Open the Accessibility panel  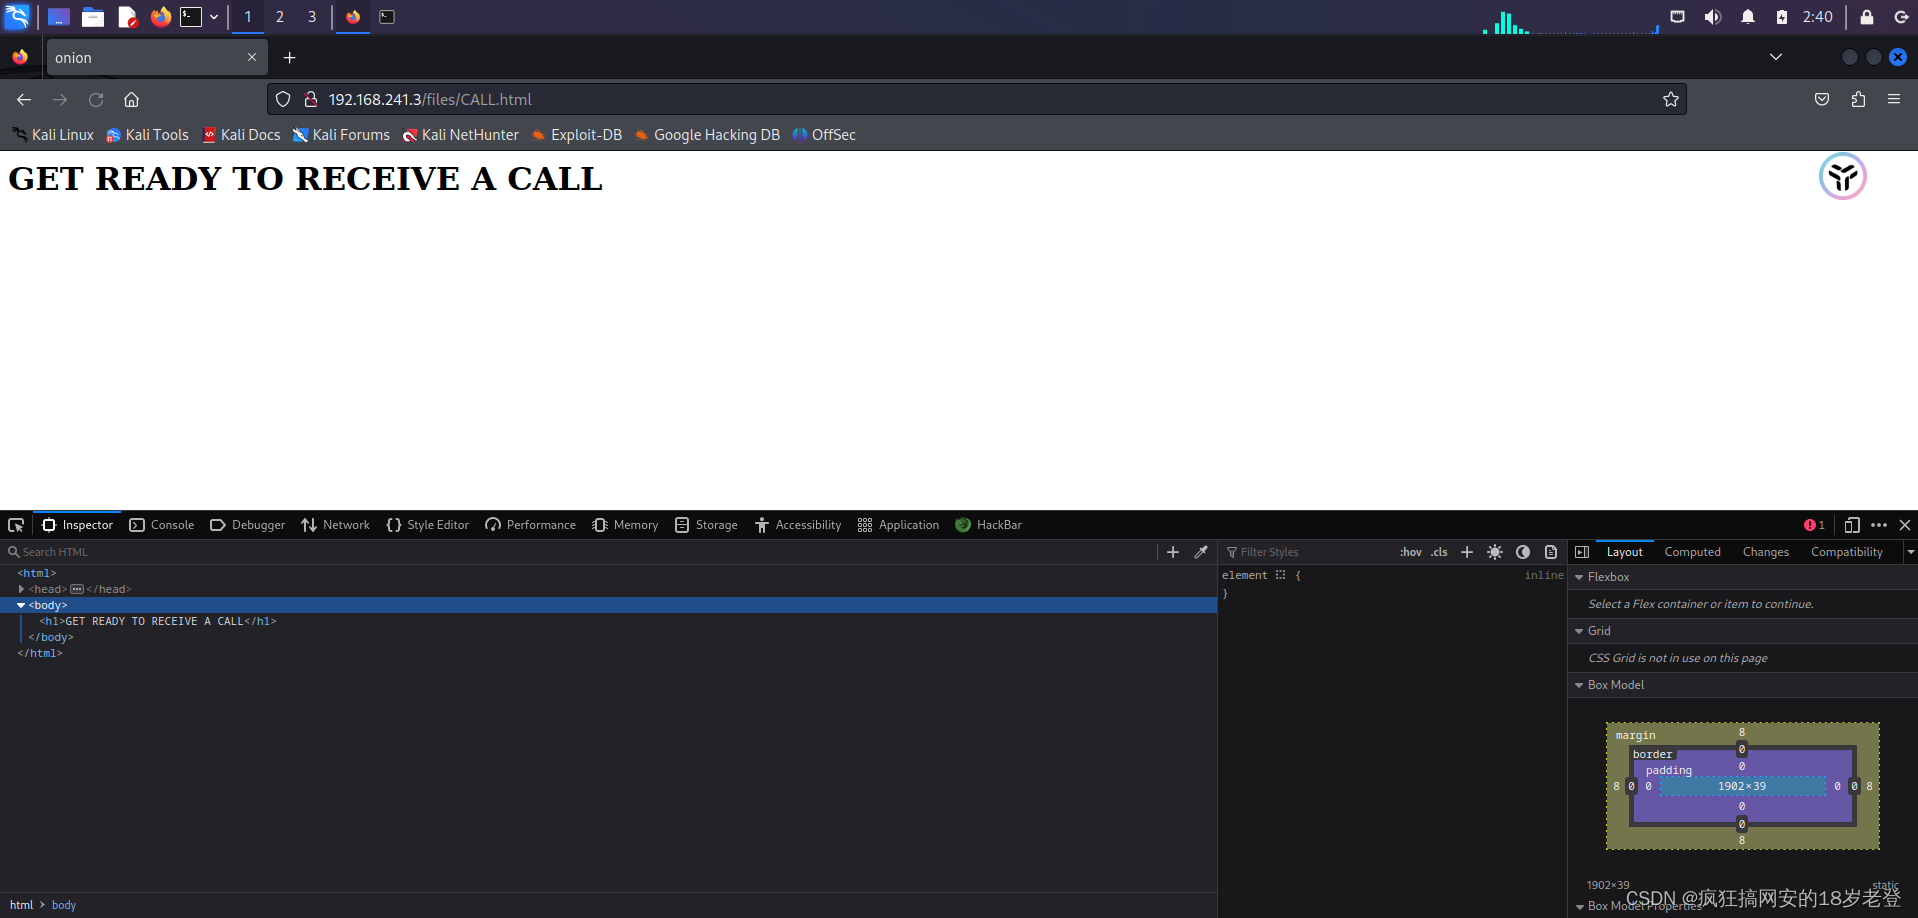[x=798, y=525]
